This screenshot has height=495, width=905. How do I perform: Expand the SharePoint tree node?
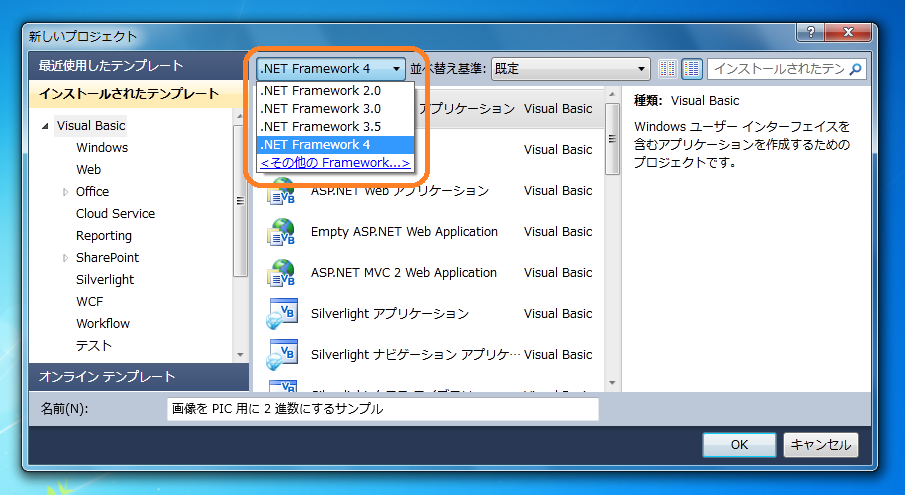click(65, 258)
